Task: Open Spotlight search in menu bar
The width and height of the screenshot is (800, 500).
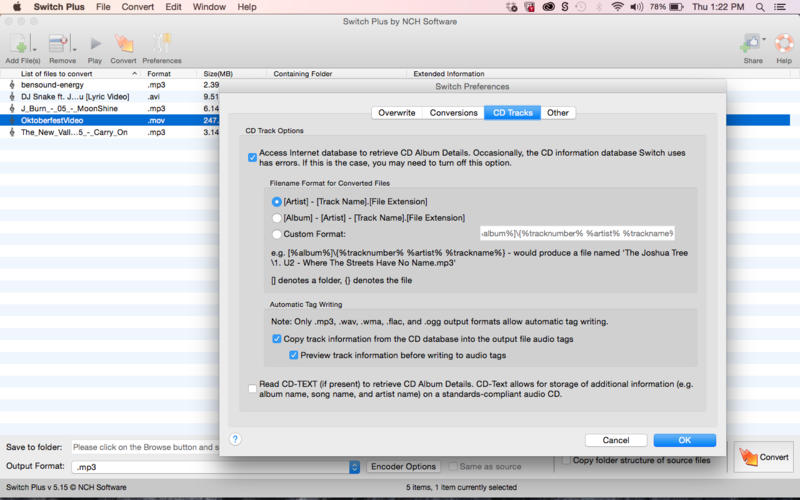Action: coord(760,7)
